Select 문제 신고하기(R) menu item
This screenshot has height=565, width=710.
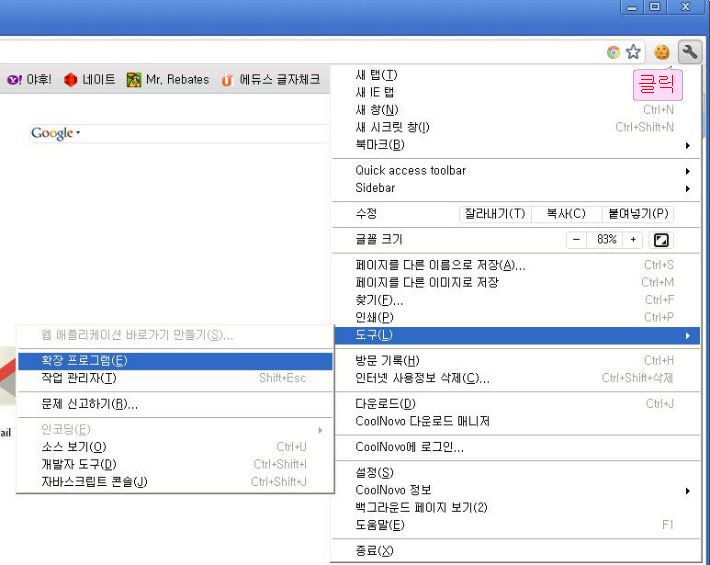click(175, 404)
